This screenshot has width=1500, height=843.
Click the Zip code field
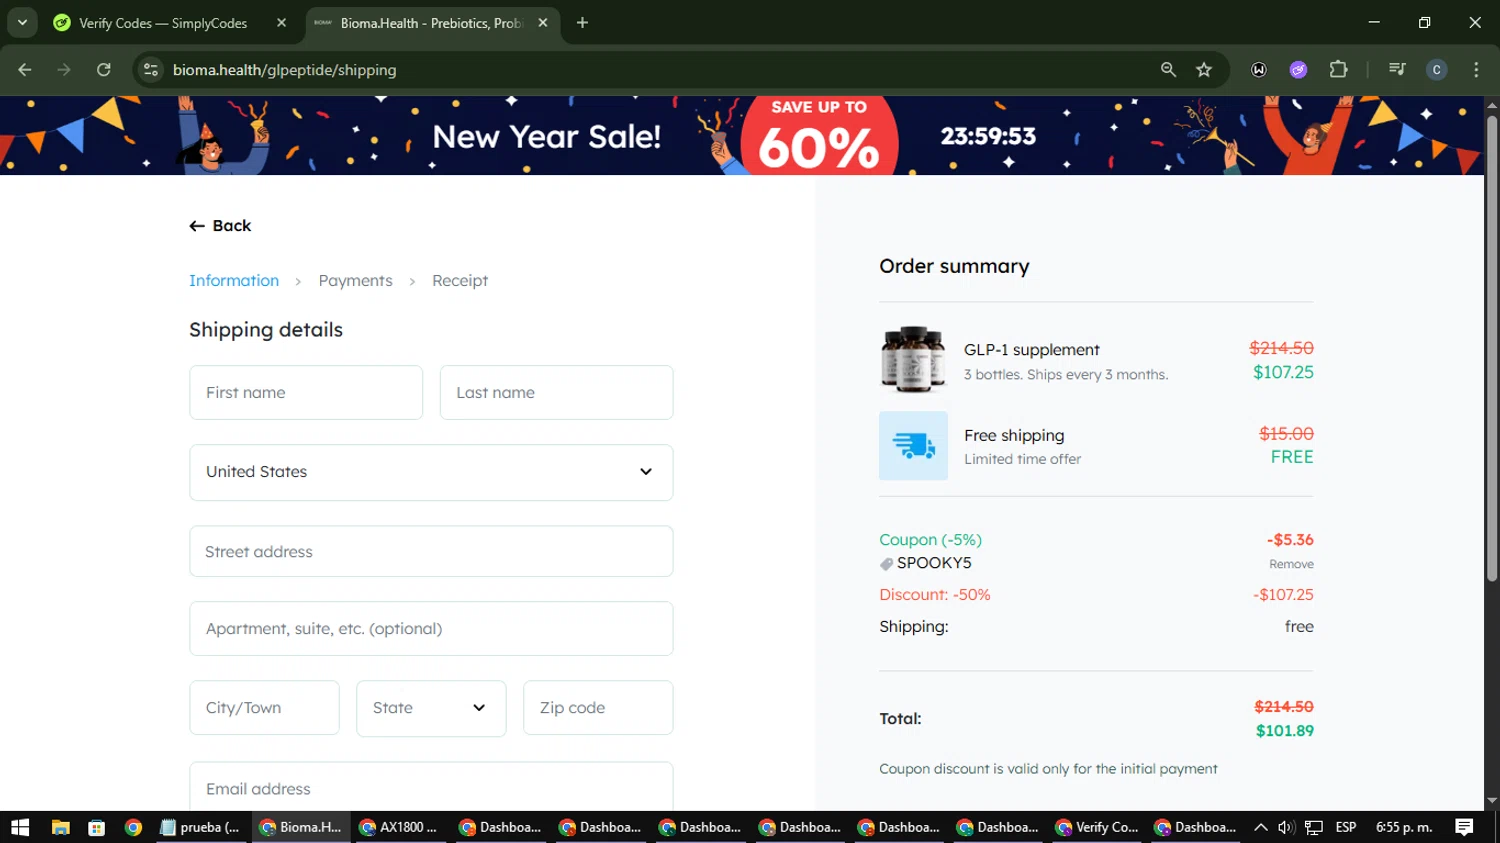coord(598,708)
